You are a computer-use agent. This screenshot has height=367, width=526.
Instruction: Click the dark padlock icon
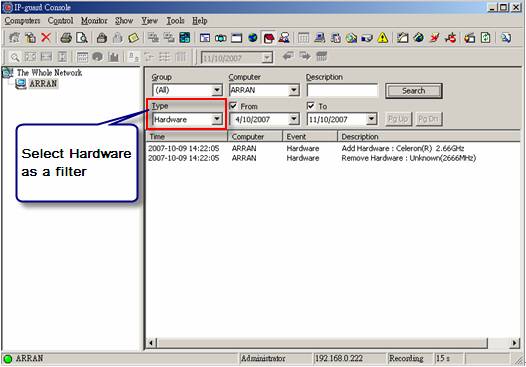tap(102, 38)
